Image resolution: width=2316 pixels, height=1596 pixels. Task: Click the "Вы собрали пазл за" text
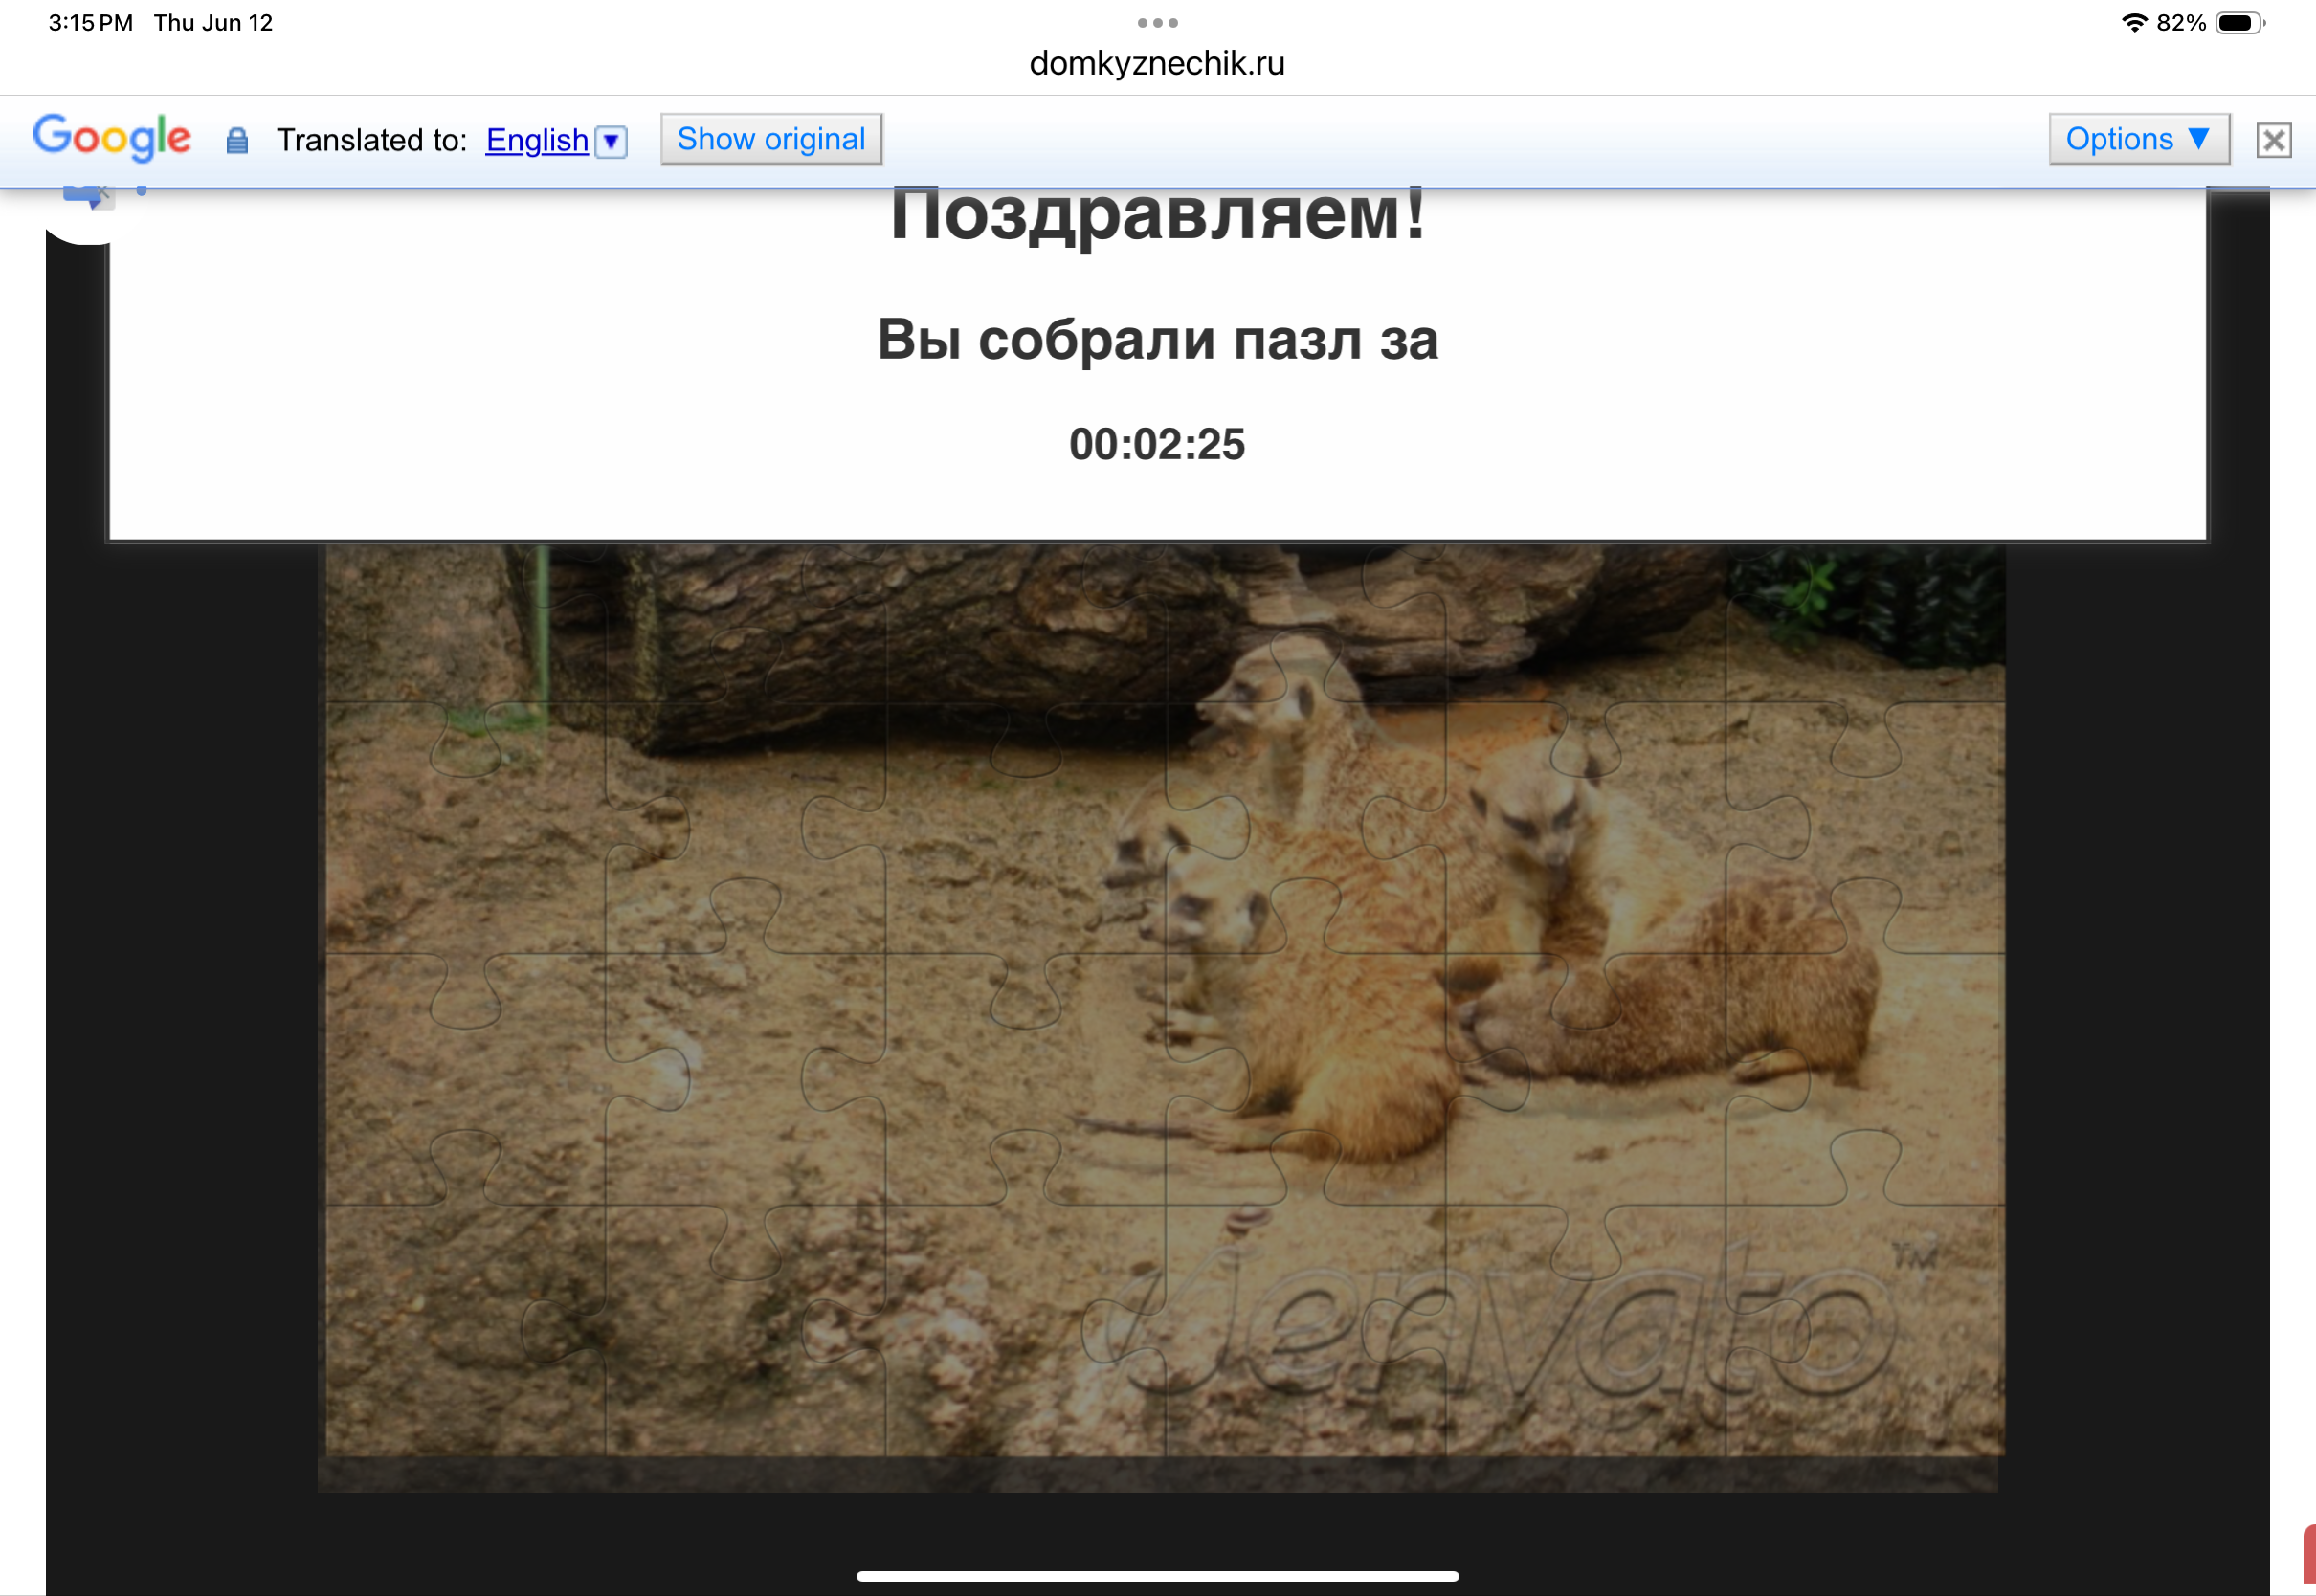[x=1158, y=339]
